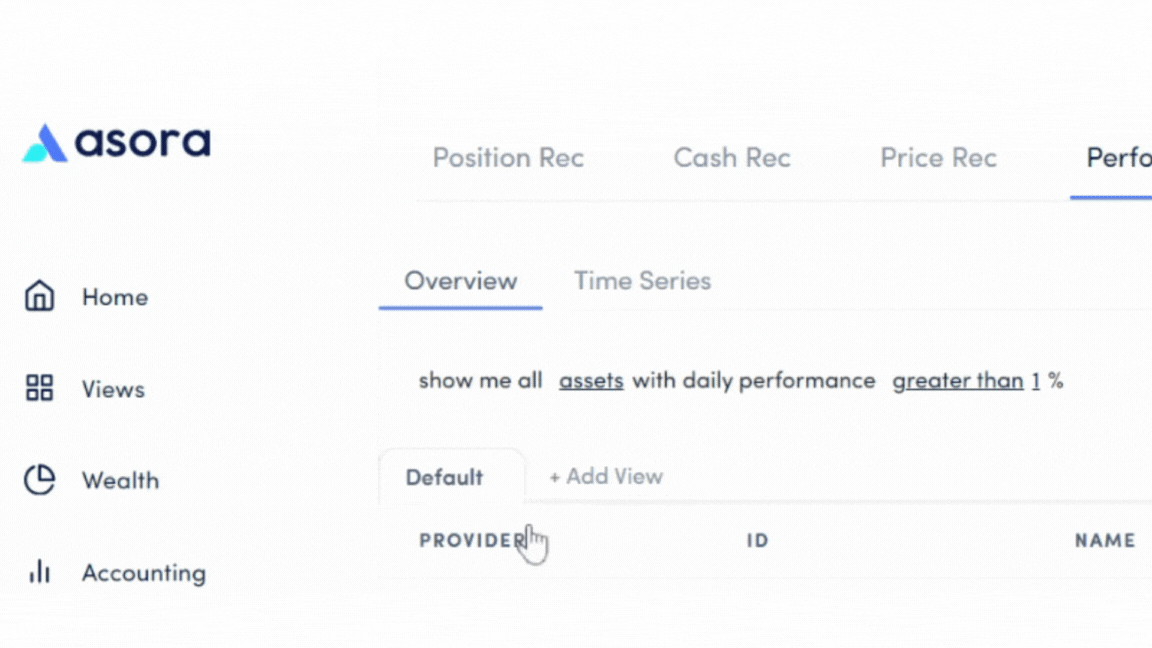This screenshot has height=648, width=1152.
Task: Change the 'greater than' comparison operator
Action: pyautogui.click(x=957, y=380)
